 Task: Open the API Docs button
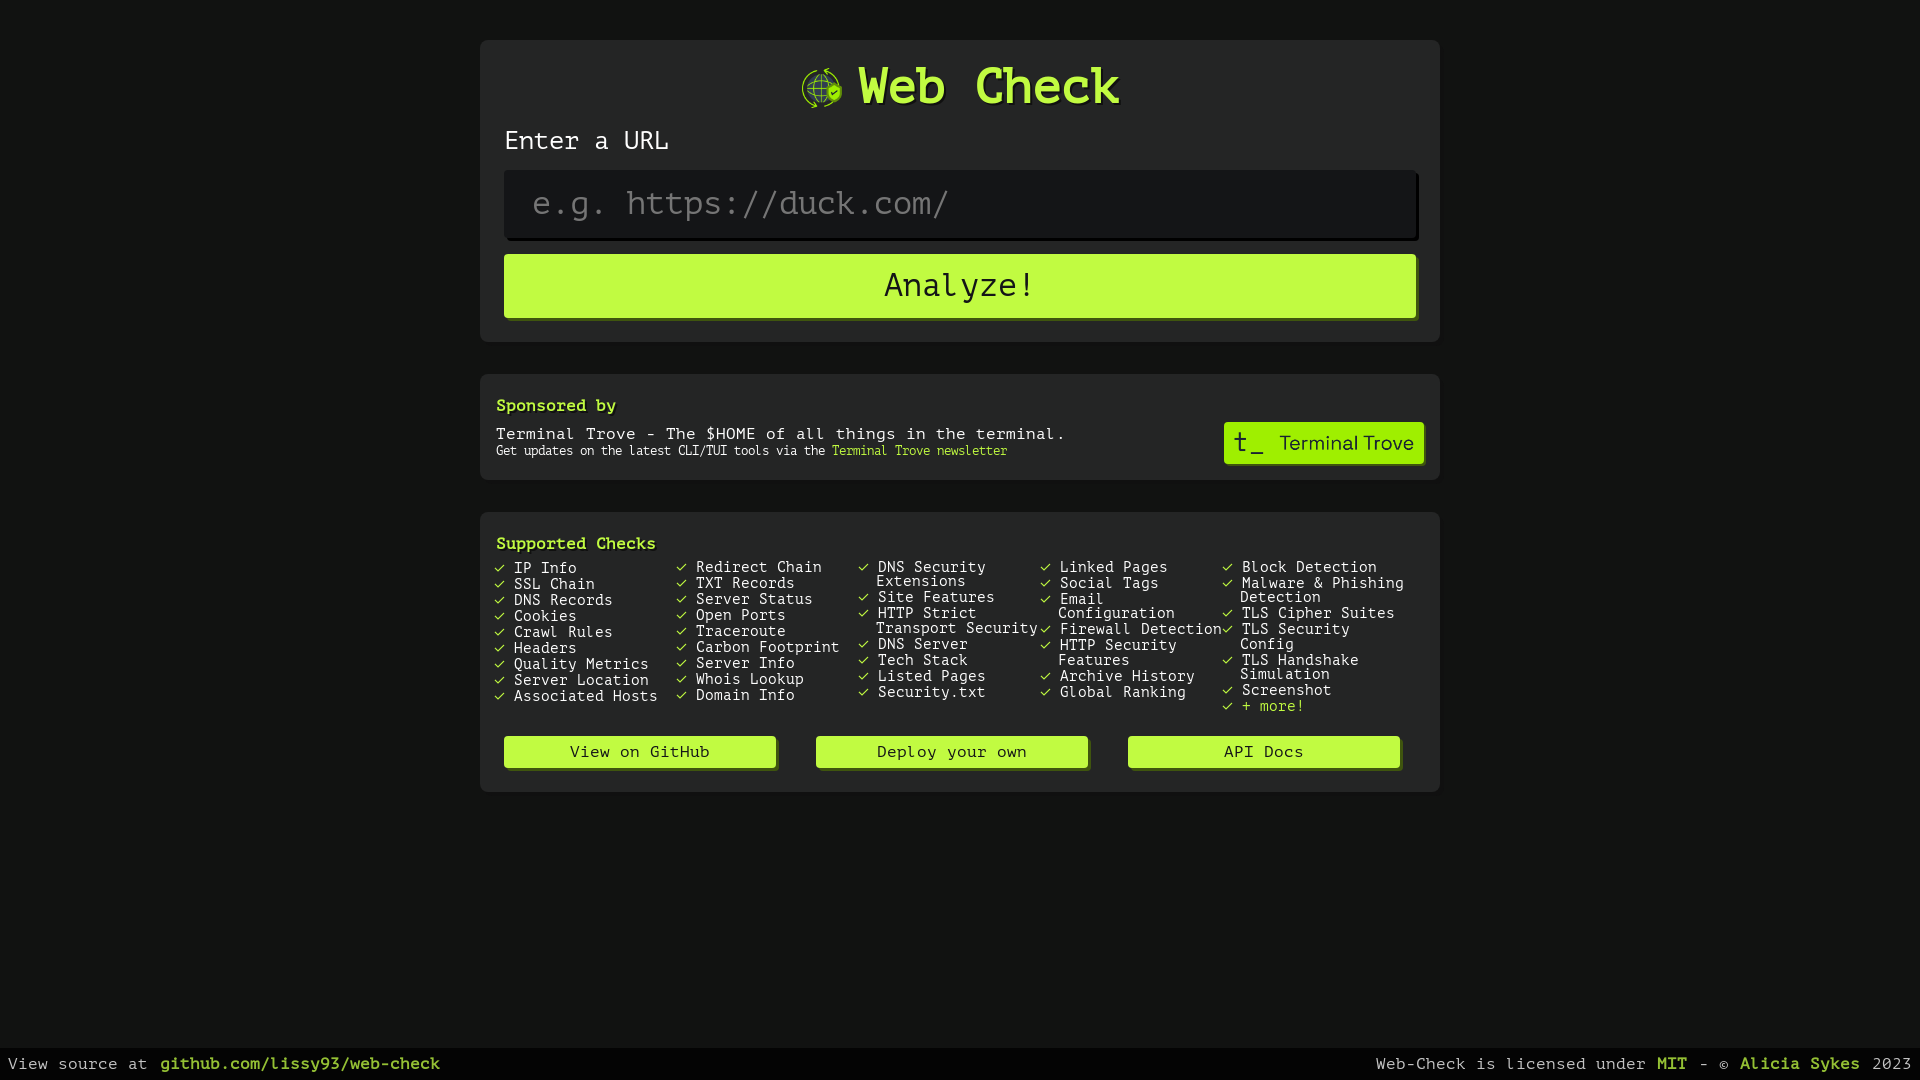pyautogui.click(x=1264, y=752)
